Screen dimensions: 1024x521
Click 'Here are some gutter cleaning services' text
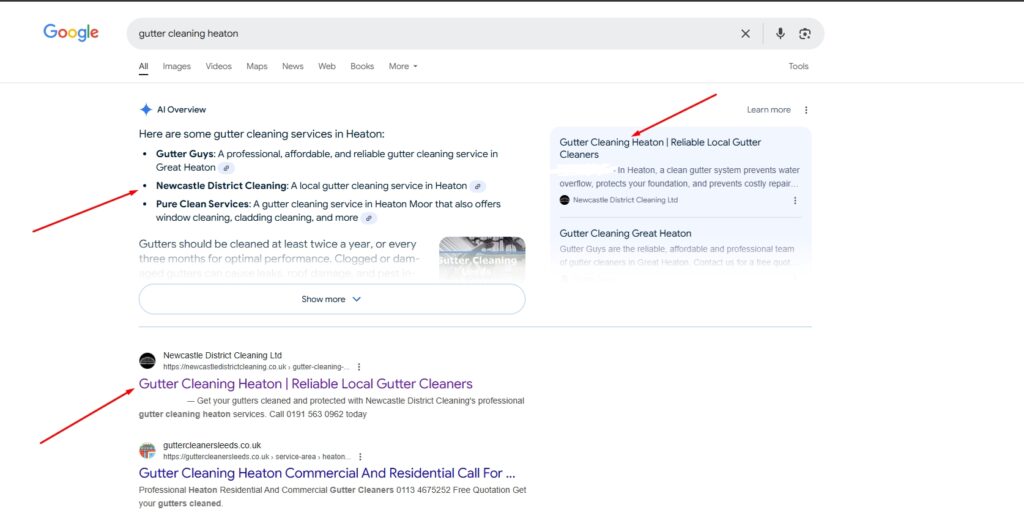262,134
